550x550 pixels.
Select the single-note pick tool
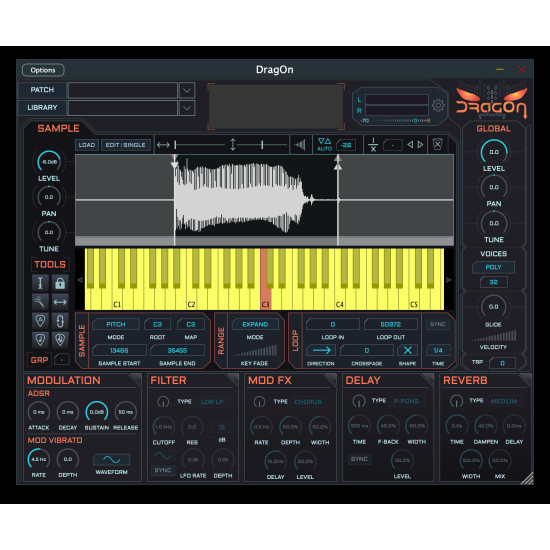tap(40, 339)
